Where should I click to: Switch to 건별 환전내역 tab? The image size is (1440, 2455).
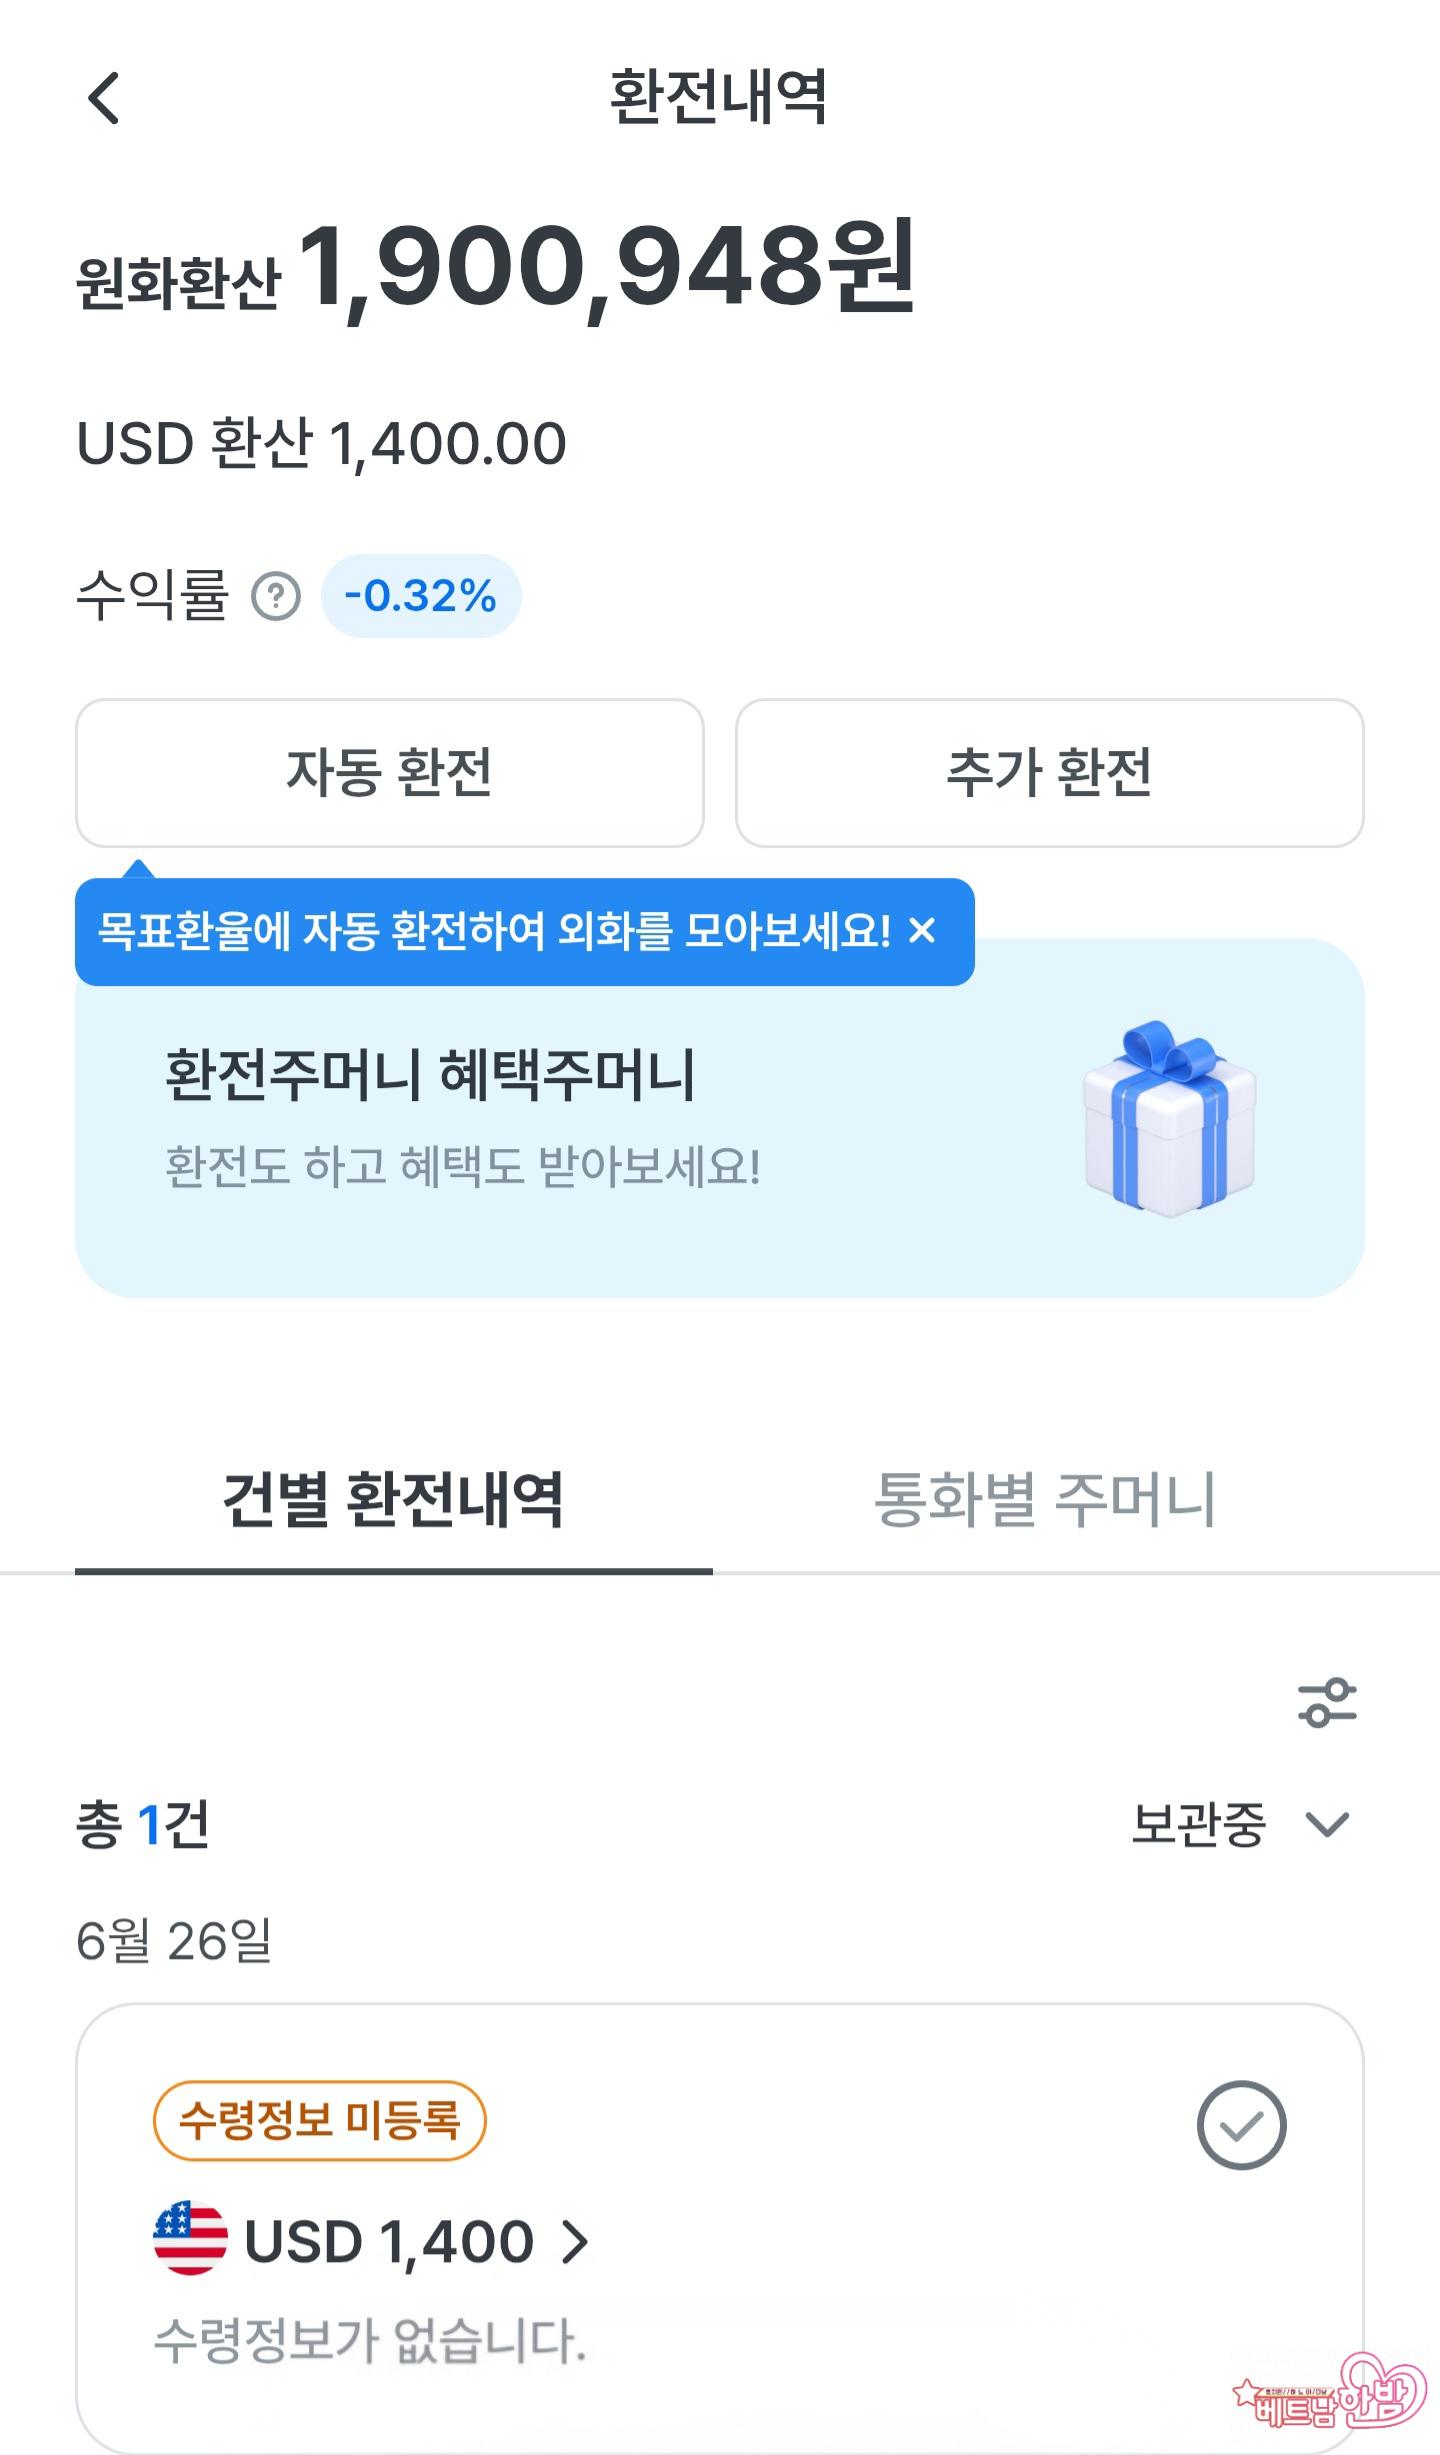pos(393,1501)
